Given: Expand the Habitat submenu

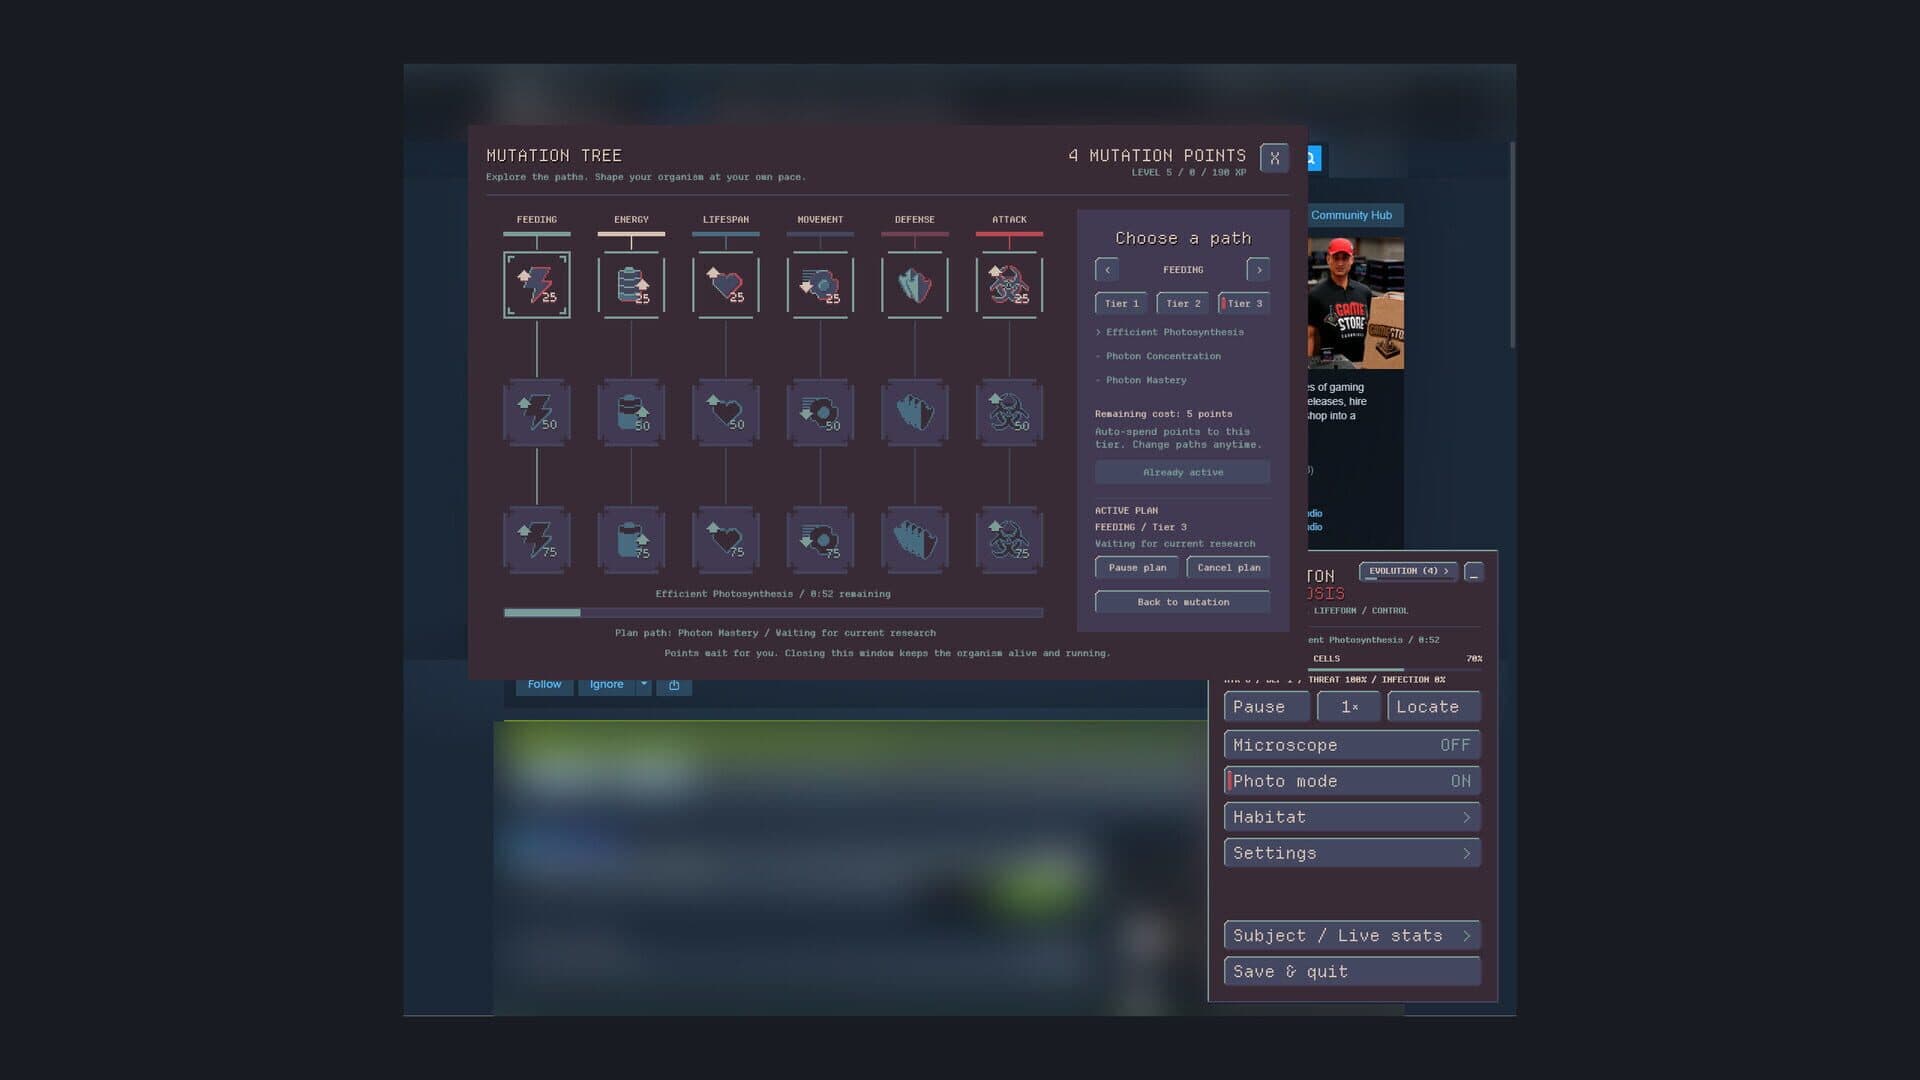Looking at the screenshot, I should 1352,817.
